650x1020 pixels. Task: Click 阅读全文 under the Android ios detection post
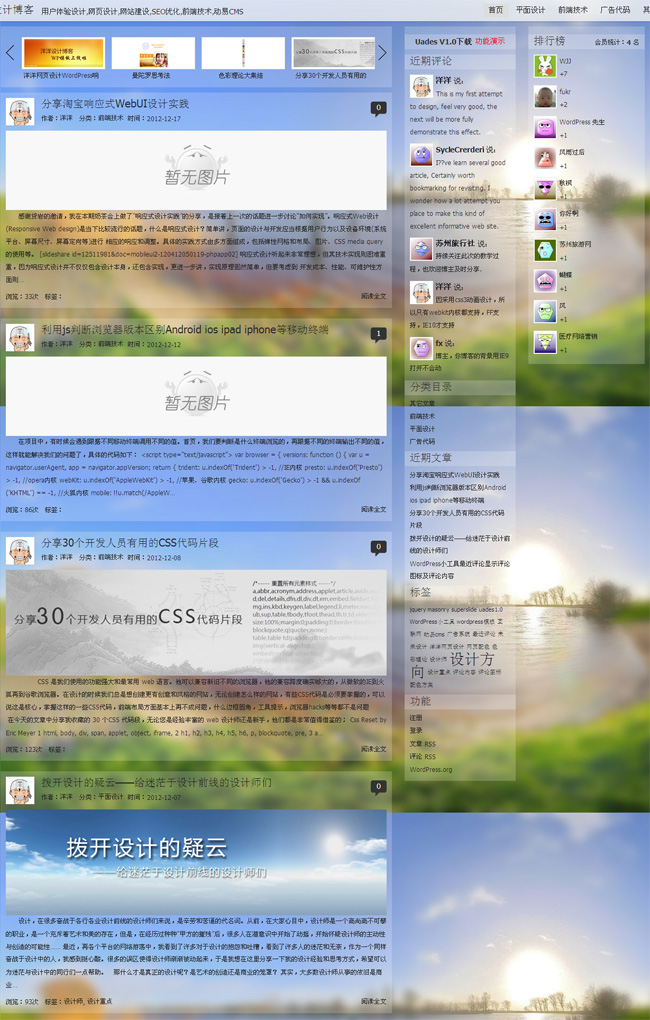pyautogui.click(x=373, y=510)
